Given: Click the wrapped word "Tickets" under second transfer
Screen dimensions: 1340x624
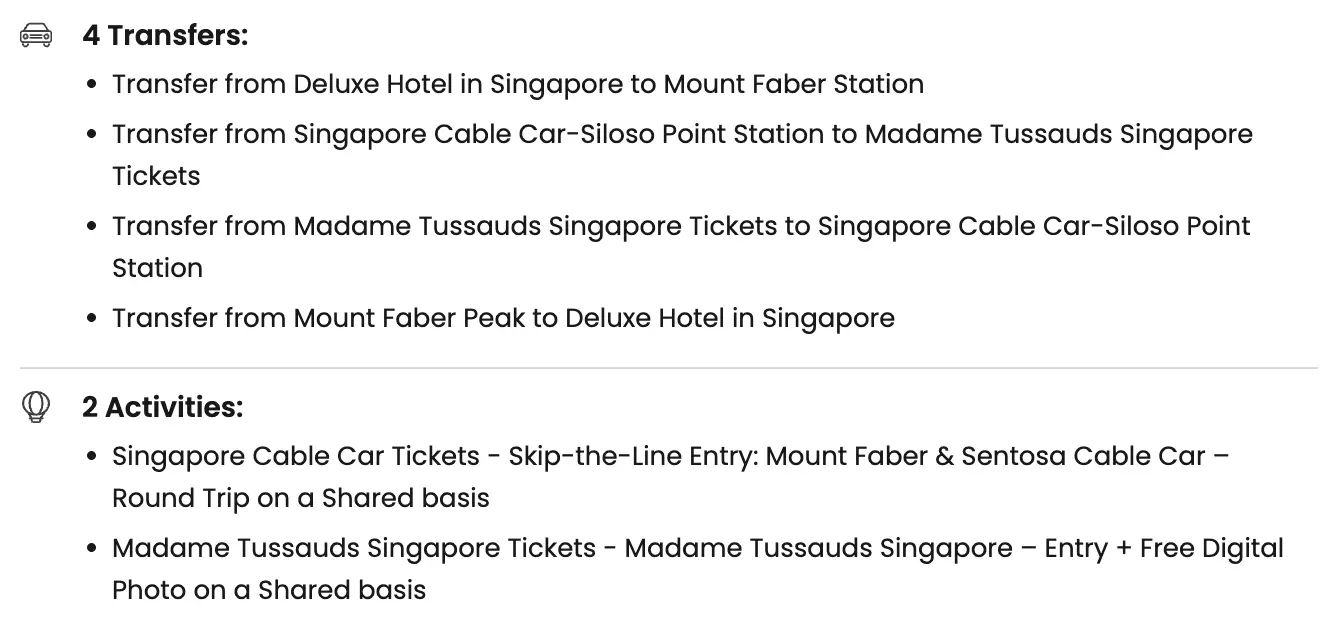Looking at the screenshot, I should pos(156,176).
